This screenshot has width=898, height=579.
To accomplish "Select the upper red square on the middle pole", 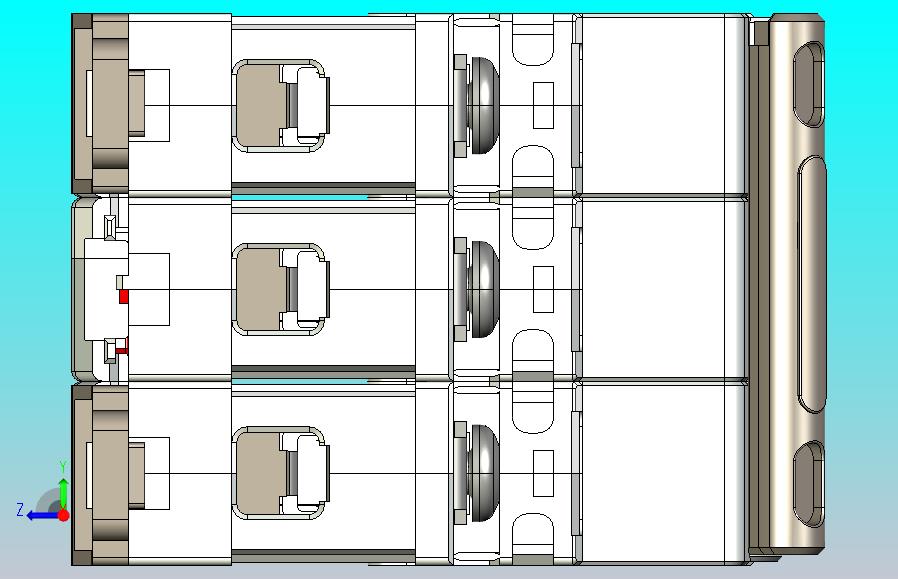I will click(x=124, y=297).
